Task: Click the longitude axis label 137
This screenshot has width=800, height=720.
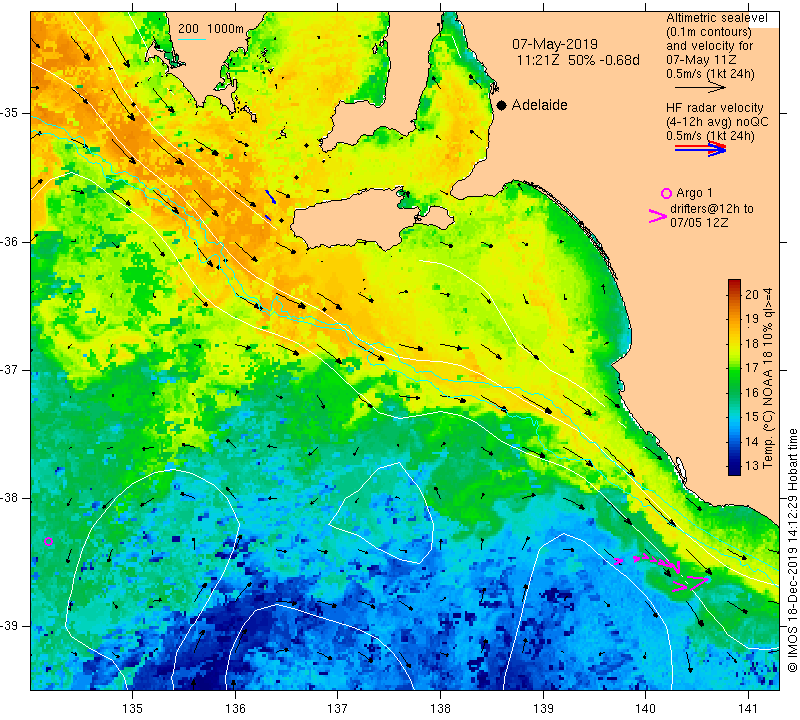Action: click(x=338, y=708)
